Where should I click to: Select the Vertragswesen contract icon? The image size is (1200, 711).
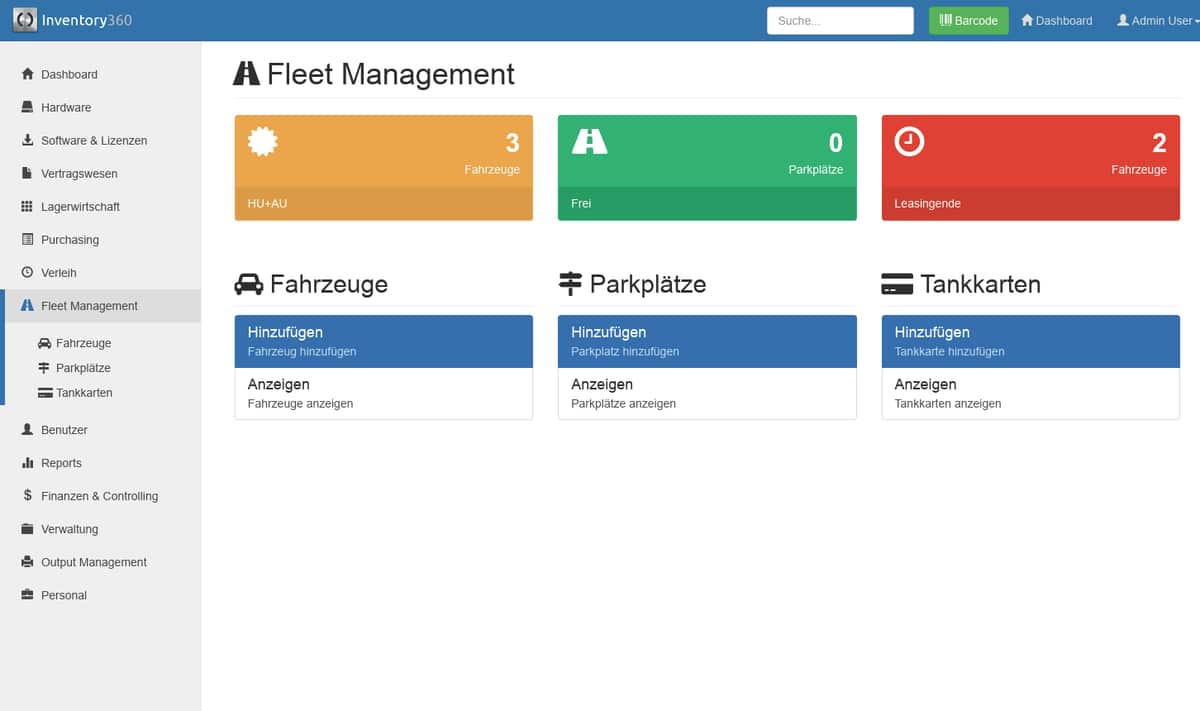tap(26, 173)
